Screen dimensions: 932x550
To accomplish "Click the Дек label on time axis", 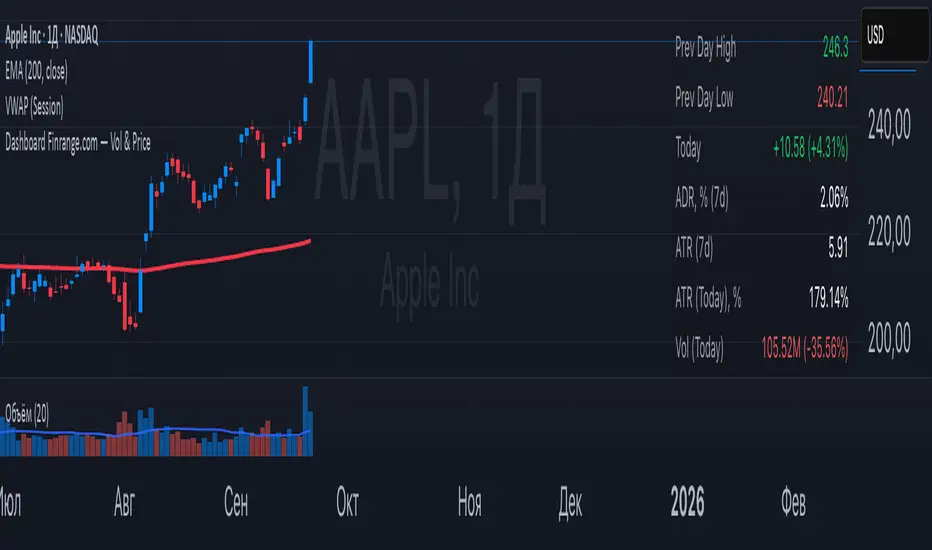I will [570, 504].
